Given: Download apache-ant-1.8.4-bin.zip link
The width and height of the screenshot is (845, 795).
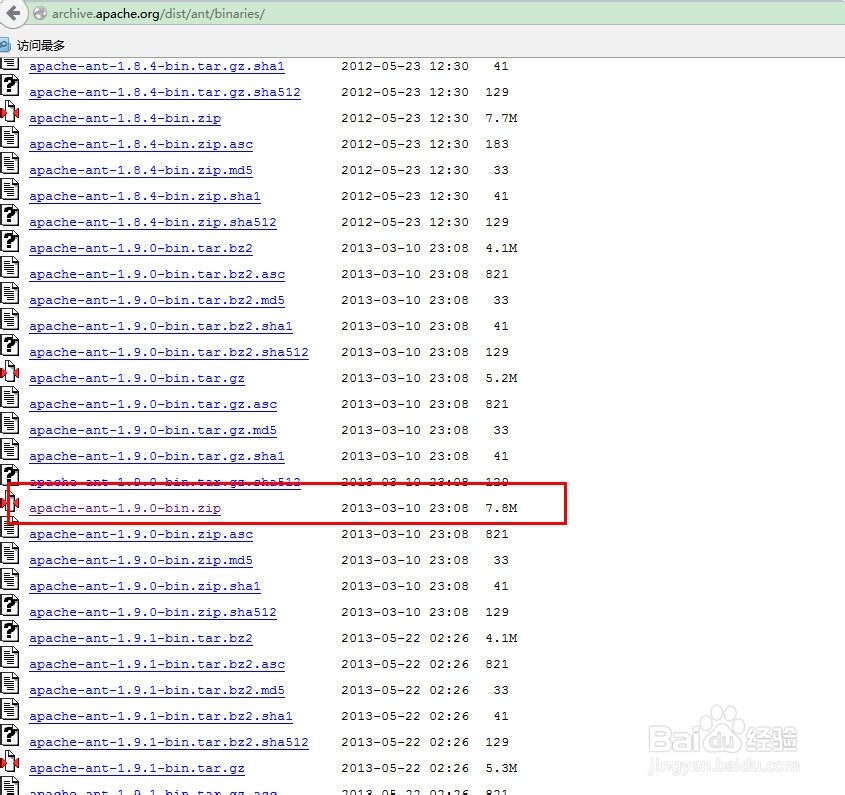Looking at the screenshot, I should [125, 118].
